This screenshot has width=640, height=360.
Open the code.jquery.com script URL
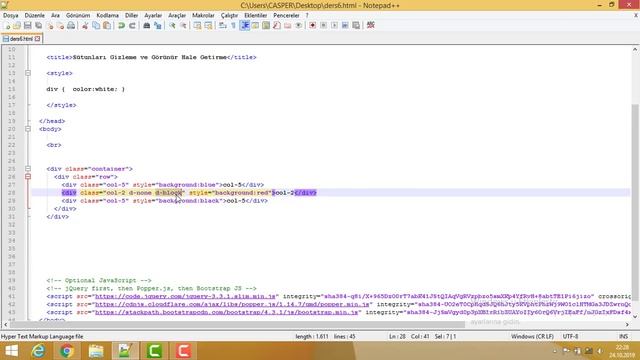tap(185, 296)
